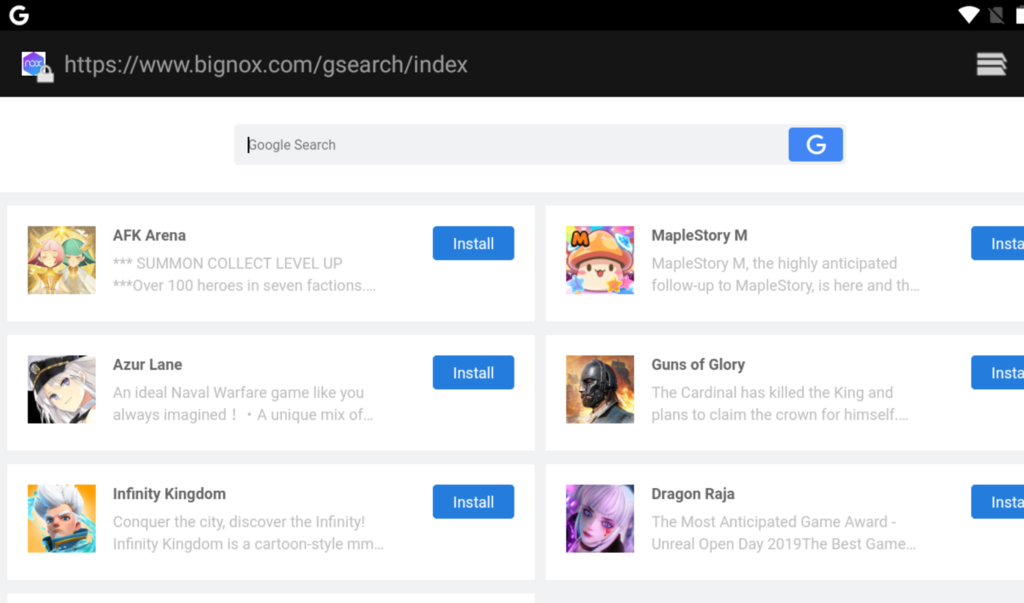Viewport: 1024px width, 603px height.
Task: Open the Dragon Raja title
Action: (x=693, y=494)
